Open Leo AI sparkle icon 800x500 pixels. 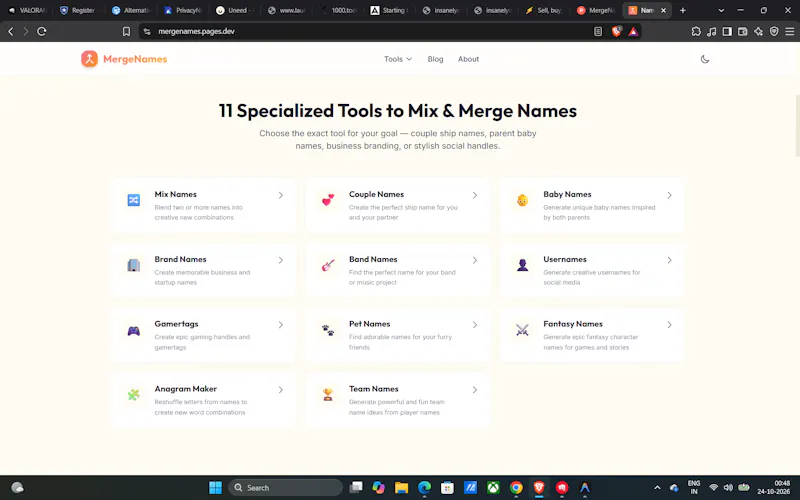759,31
